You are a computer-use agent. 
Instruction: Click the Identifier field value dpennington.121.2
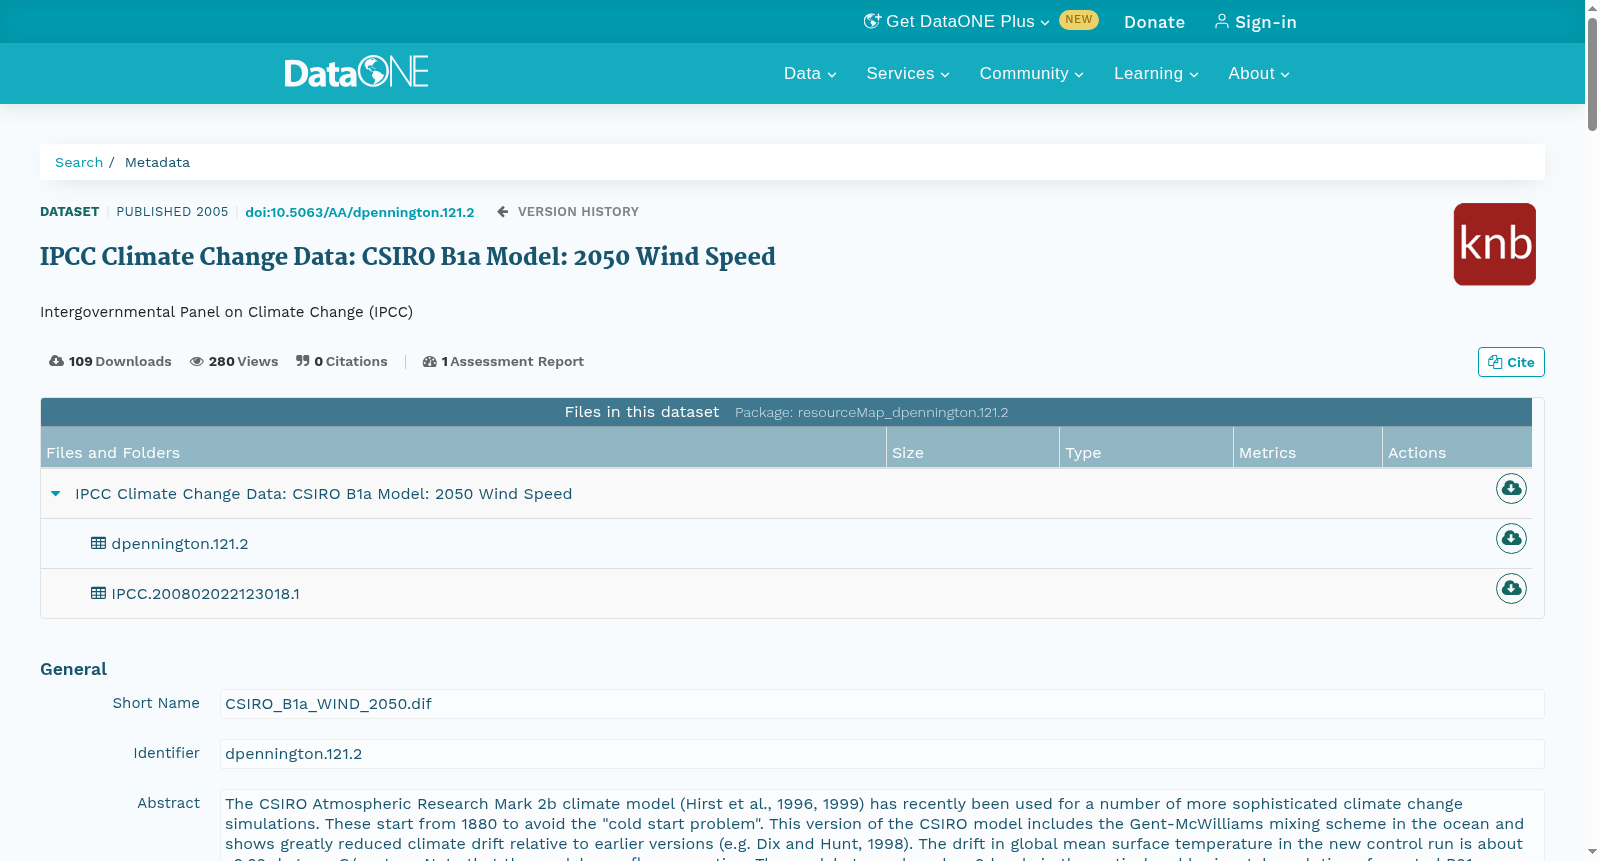pos(882,754)
